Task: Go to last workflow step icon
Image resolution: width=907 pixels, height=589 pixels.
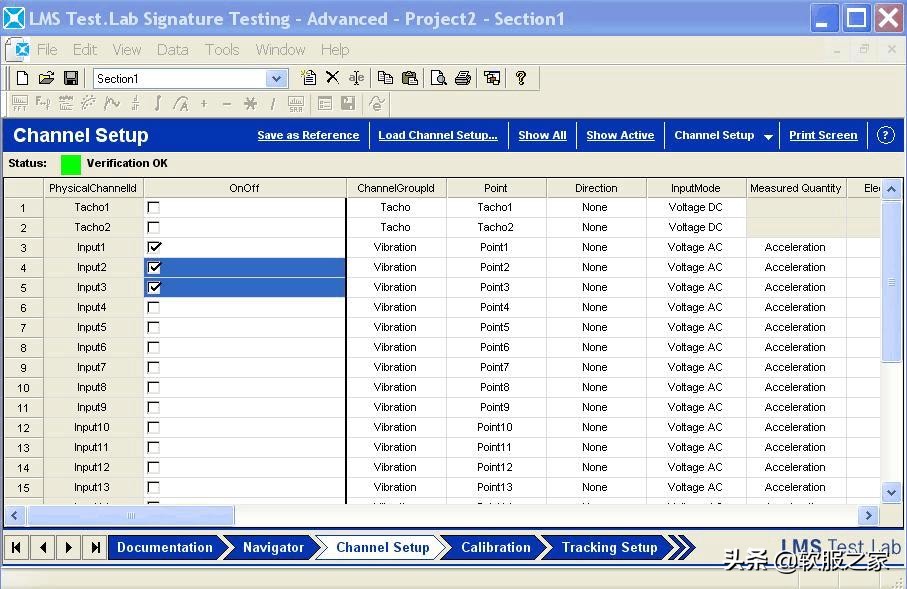Action: click(95, 547)
